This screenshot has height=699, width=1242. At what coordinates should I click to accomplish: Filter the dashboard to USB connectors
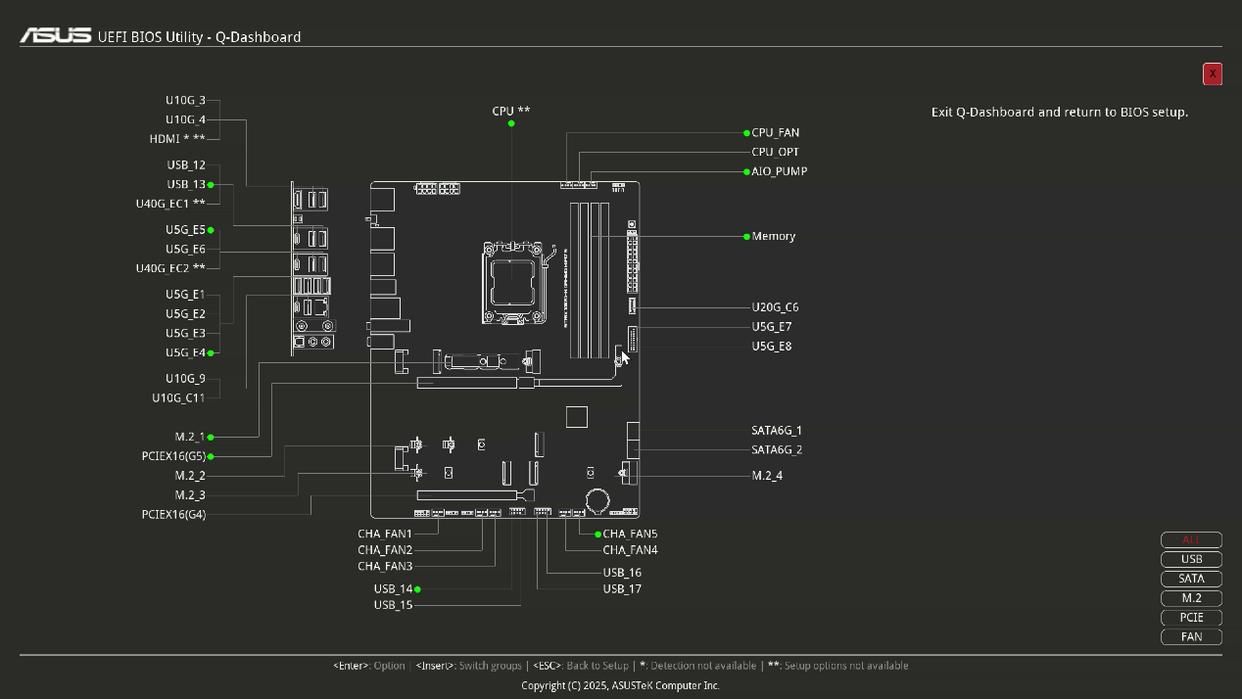(x=1191, y=559)
